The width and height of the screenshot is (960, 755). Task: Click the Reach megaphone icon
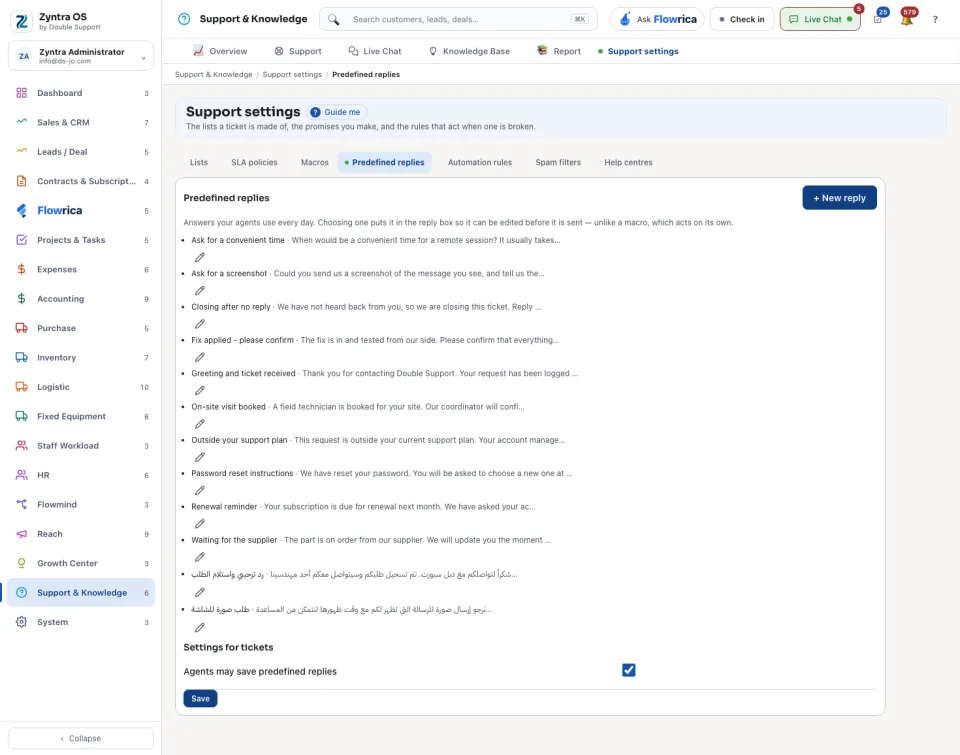21,534
